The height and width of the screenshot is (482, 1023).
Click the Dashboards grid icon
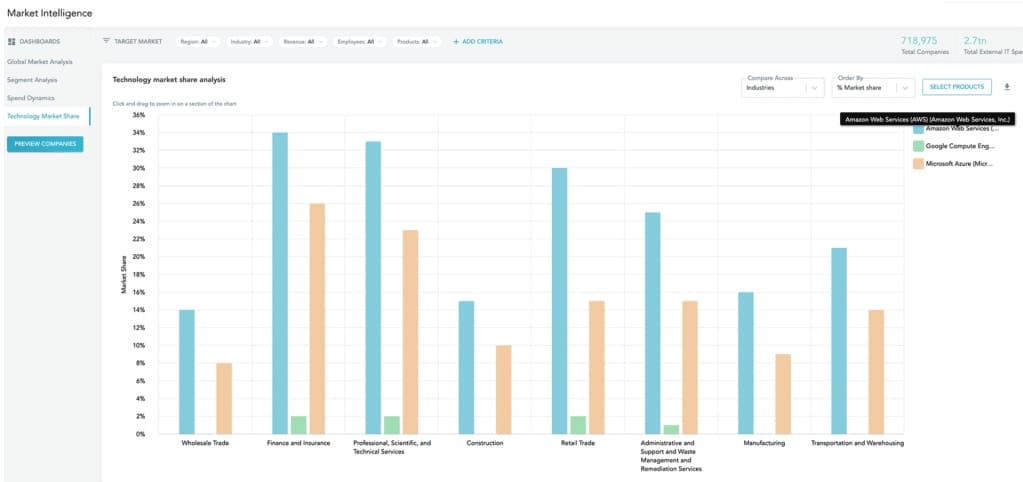[11, 41]
